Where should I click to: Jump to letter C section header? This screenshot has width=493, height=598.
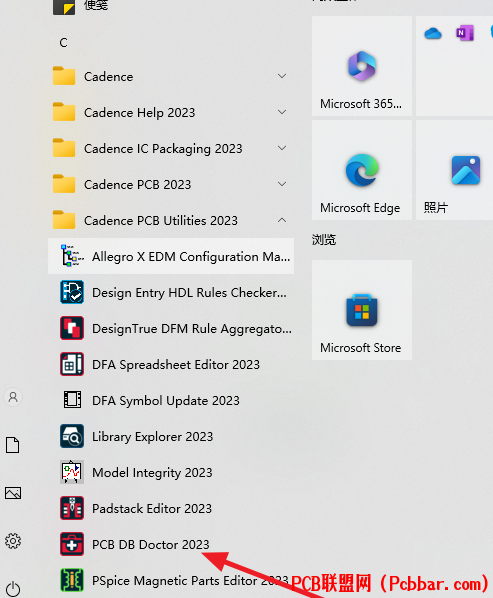(x=63, y=42)
